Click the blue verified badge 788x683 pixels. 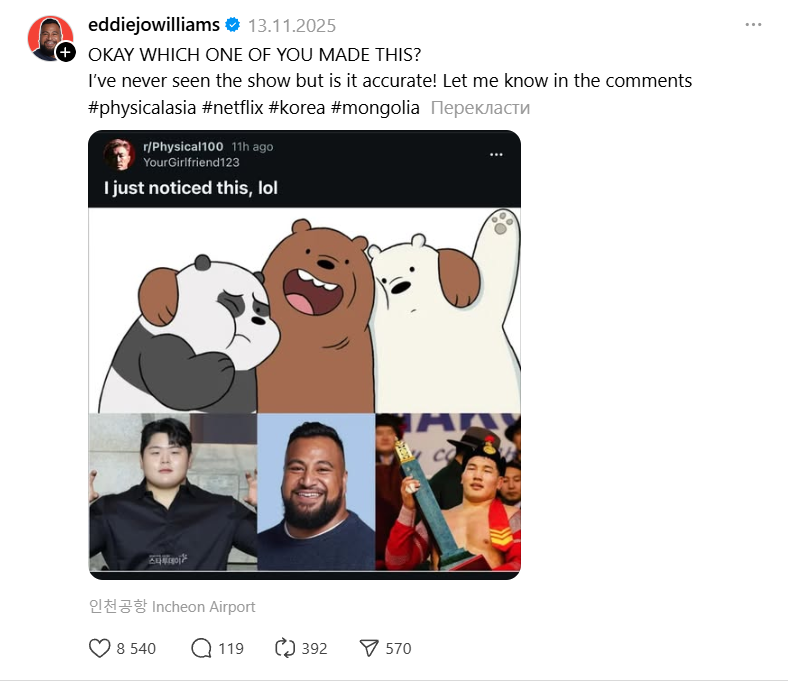click(232, 26)
